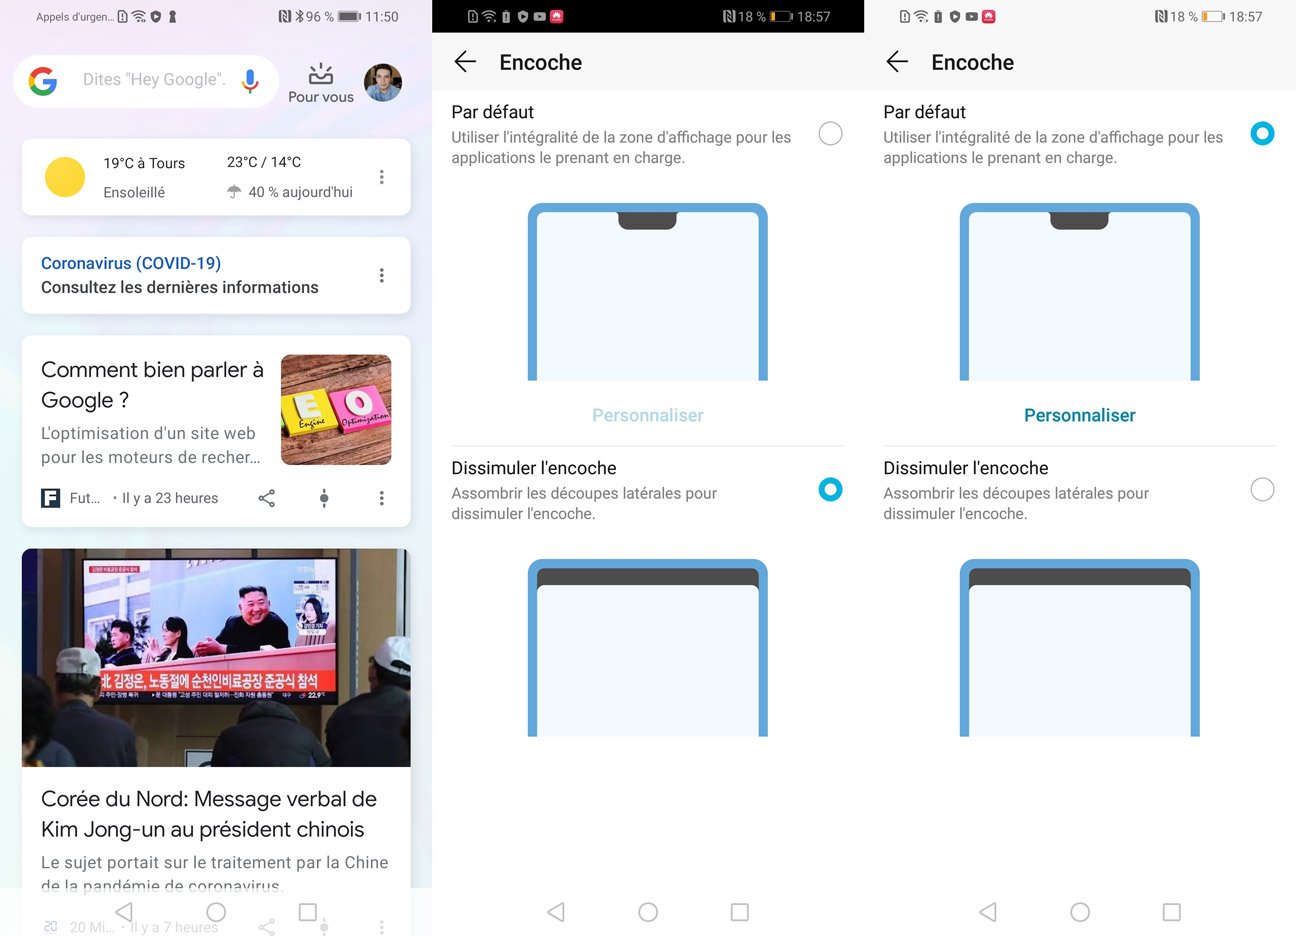Open options menu for Comment bien parler article
This screenshot has width=1296, height=936.
click(x=382, y=498)
